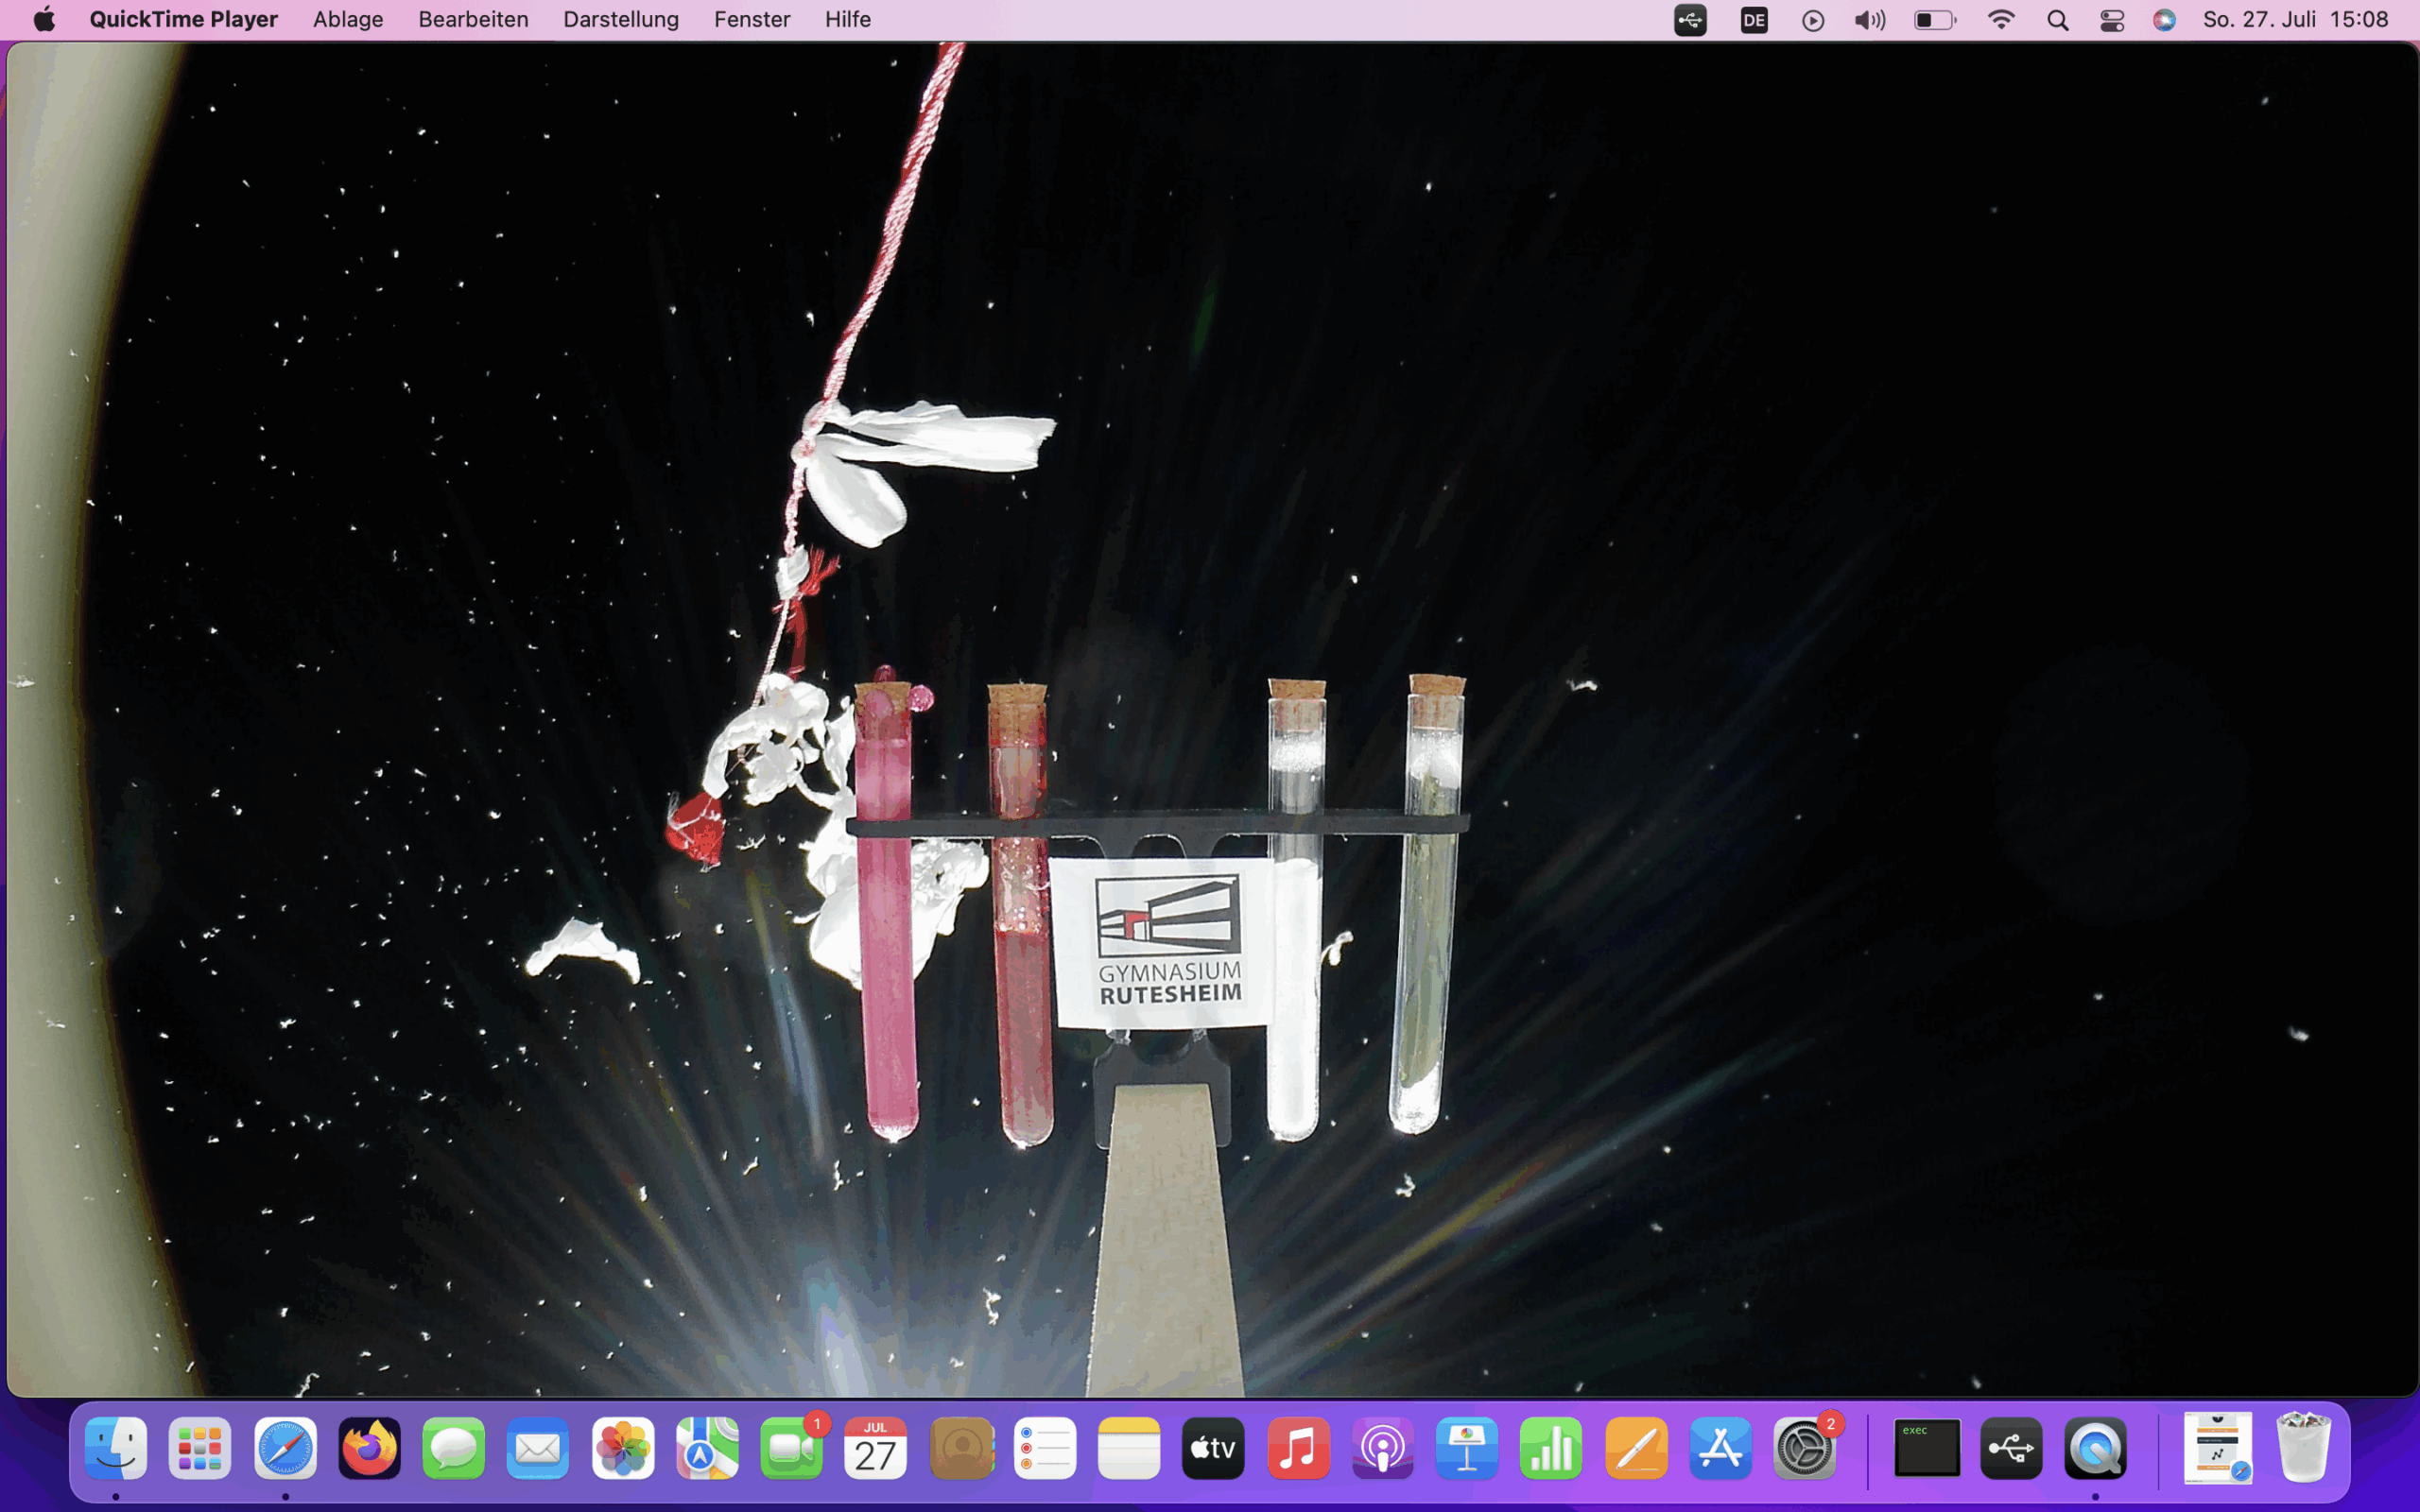Click the date and time display

[2295, 19]
